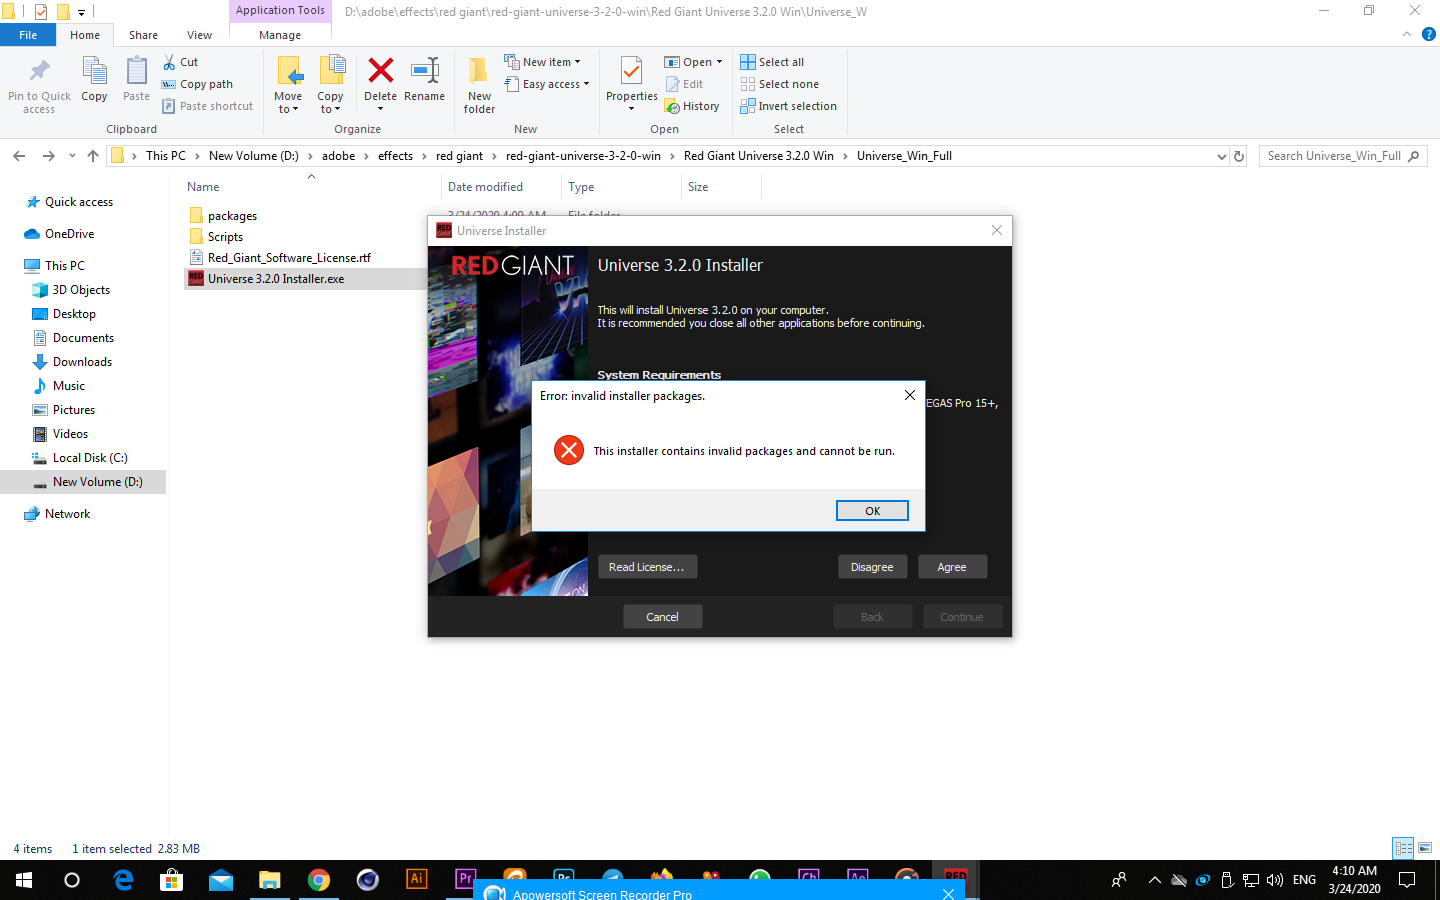Image resolution: width=1440 pixels, height=900 pixels.
Task: Collapse the ribbon with chevron
Action: 1407,34
